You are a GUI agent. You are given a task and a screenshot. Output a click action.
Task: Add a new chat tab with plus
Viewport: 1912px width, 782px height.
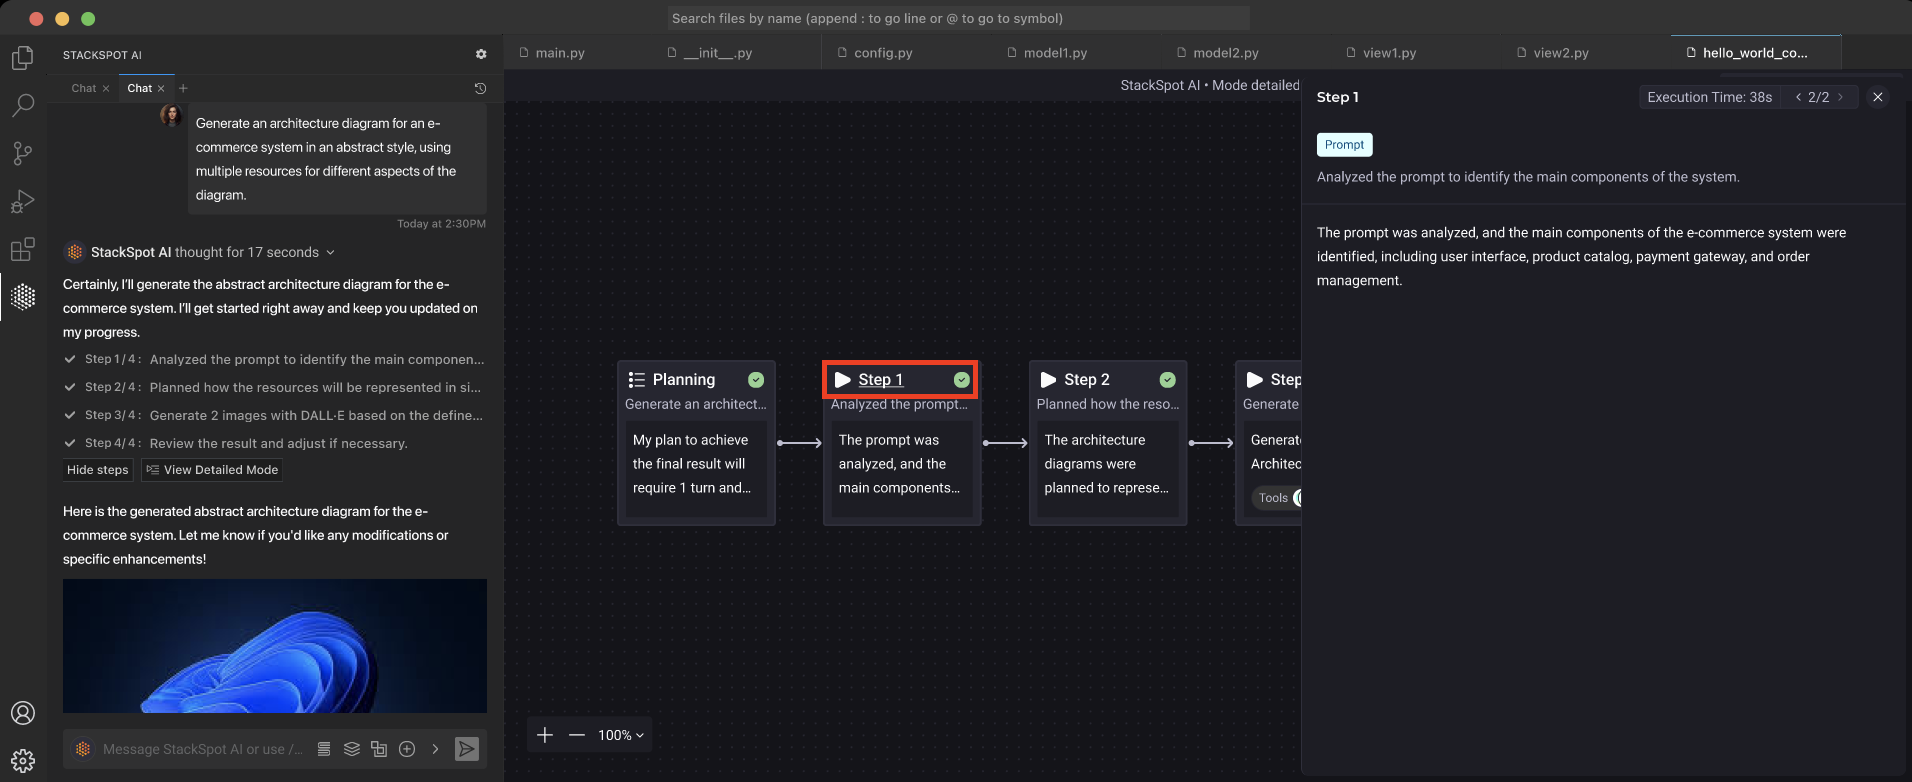click(x=183, y=88)
